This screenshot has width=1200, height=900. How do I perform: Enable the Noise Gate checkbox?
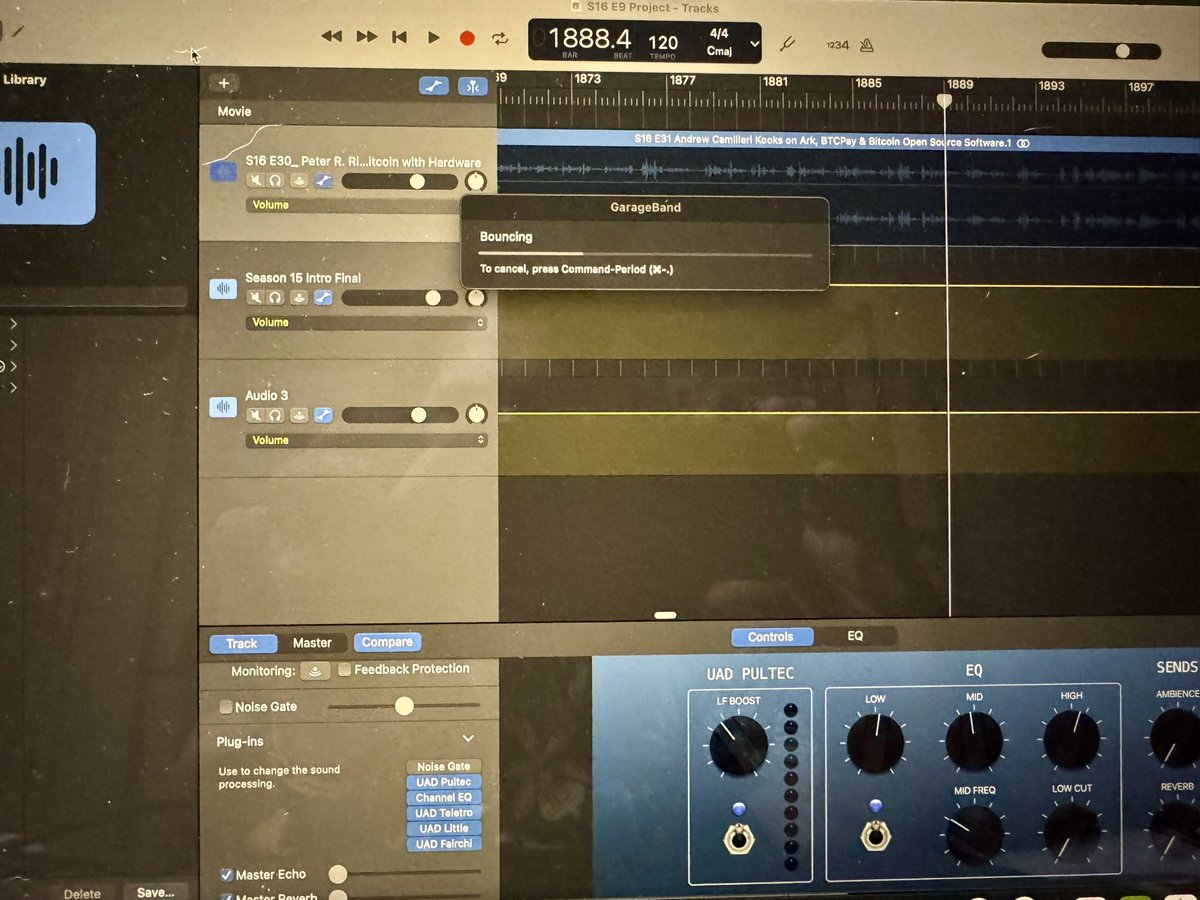pyautogui.click(x=226, y=707)
